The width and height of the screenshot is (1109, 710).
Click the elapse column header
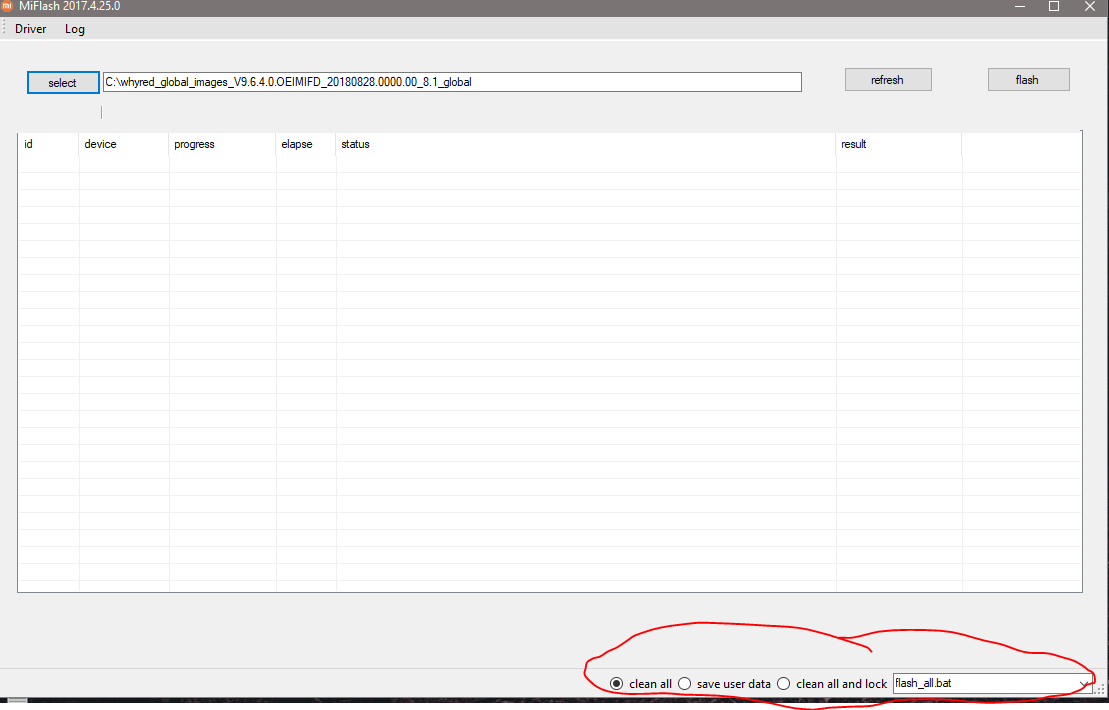coord(306,144)
